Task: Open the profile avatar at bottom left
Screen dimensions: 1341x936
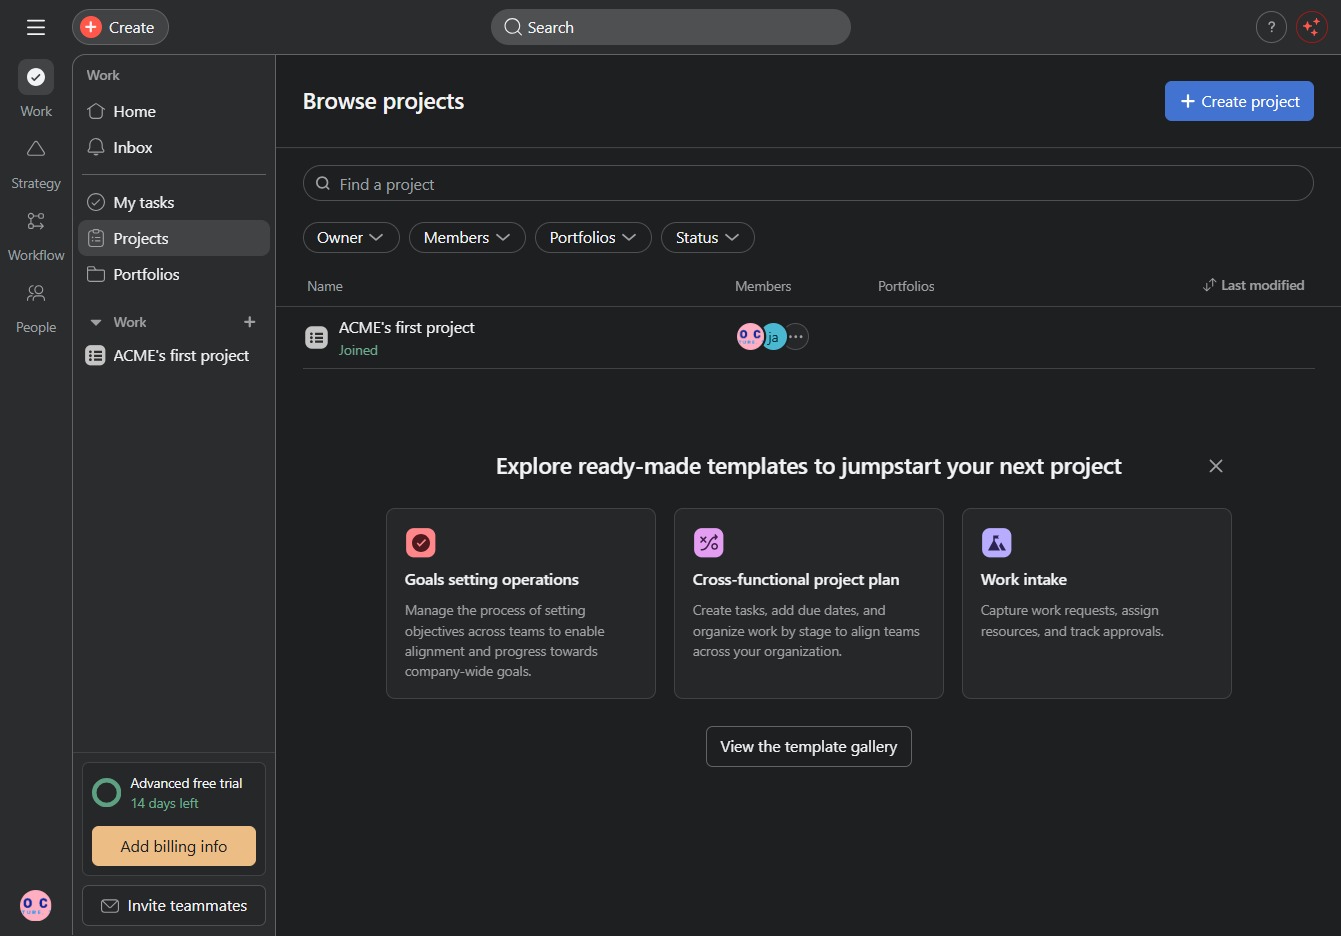Action: [x=36, y=905]
